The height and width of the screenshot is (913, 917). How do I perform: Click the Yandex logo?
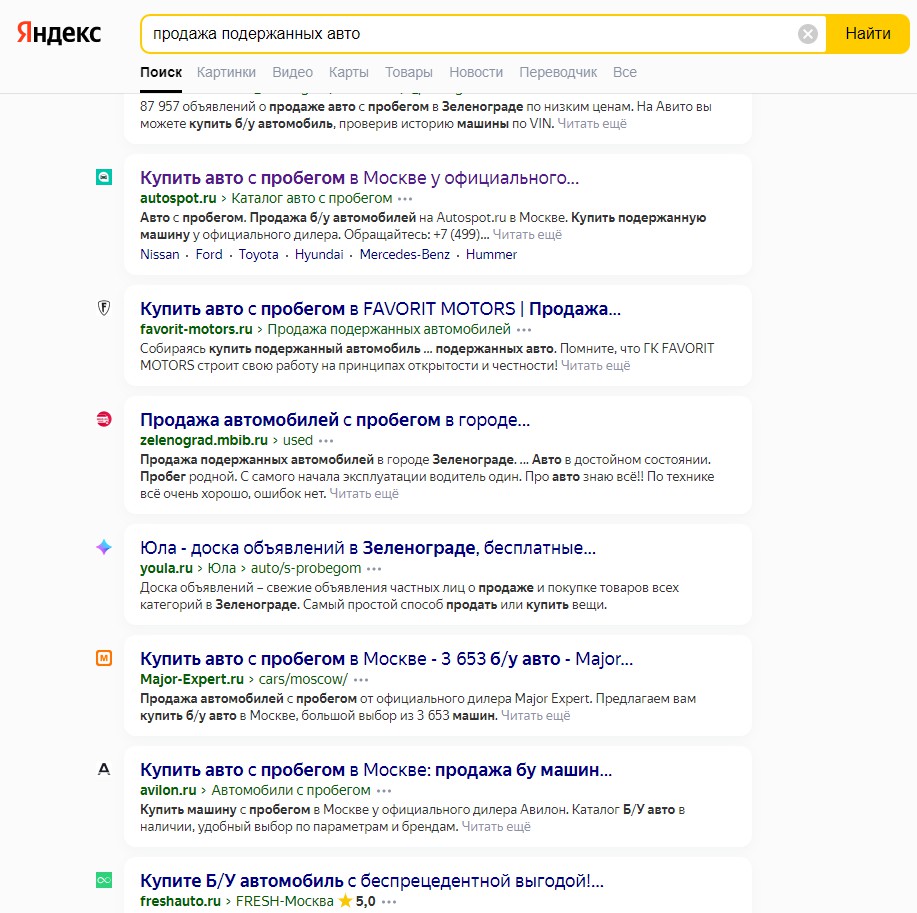59,33
